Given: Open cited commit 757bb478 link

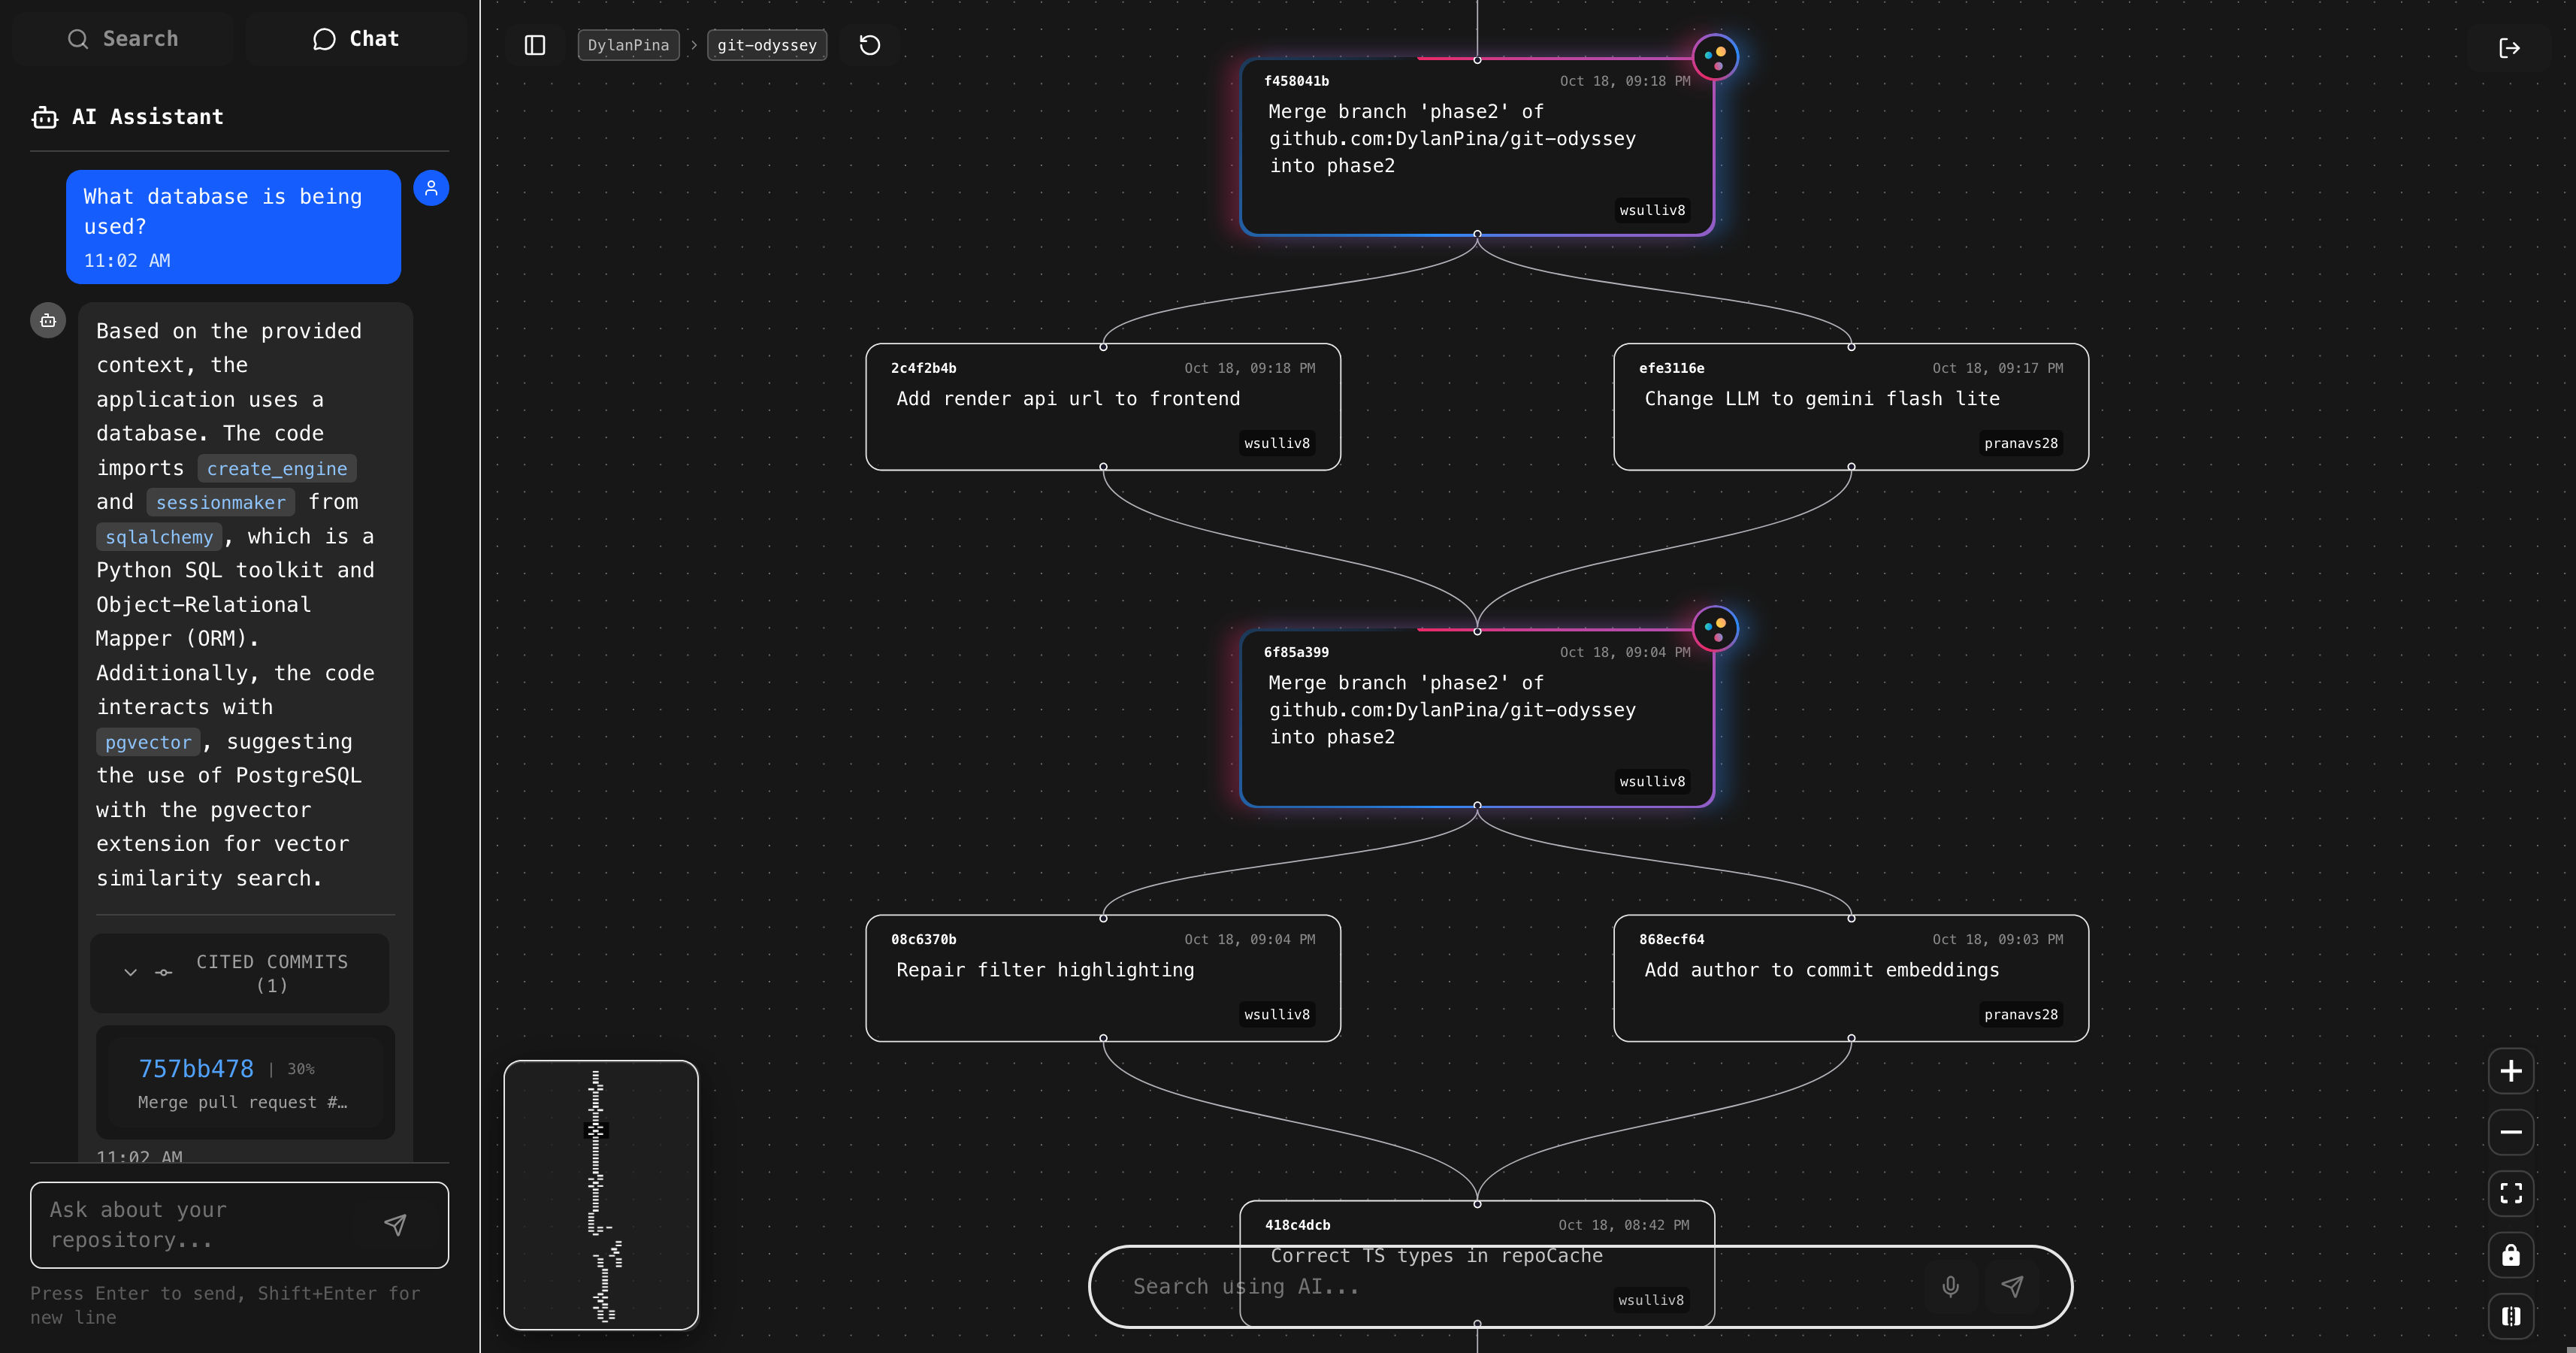Looking at the screenshot, I should 196,1069.
